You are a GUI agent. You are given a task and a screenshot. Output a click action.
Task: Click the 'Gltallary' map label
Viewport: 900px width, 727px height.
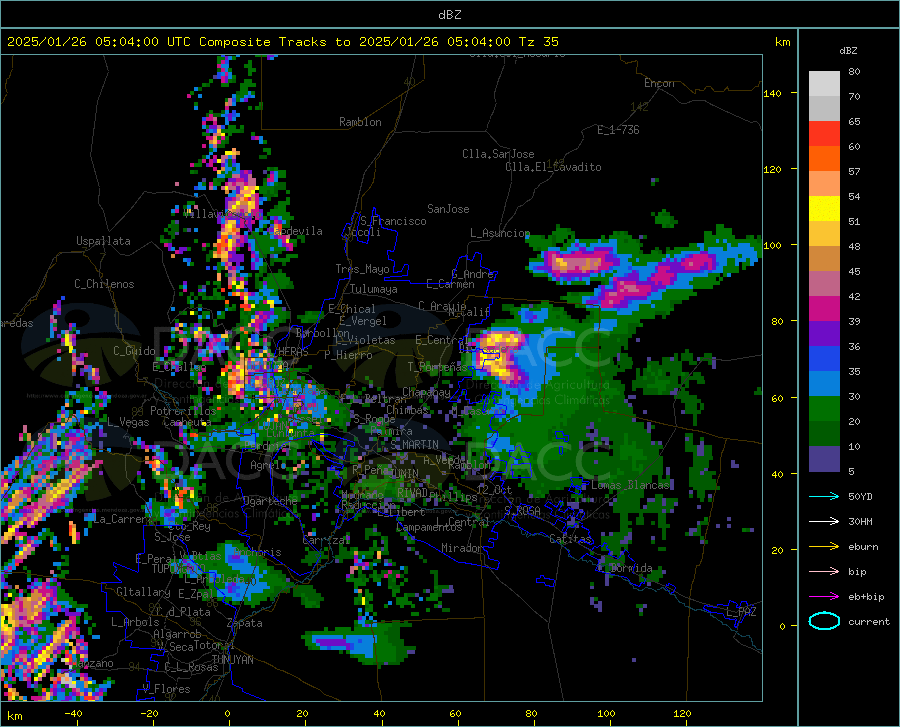pos(143,592)
